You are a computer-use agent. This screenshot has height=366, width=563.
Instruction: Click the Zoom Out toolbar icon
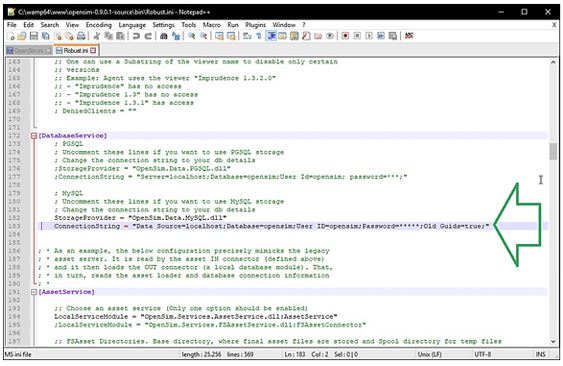pyautogui.click(x=203, y=36)
